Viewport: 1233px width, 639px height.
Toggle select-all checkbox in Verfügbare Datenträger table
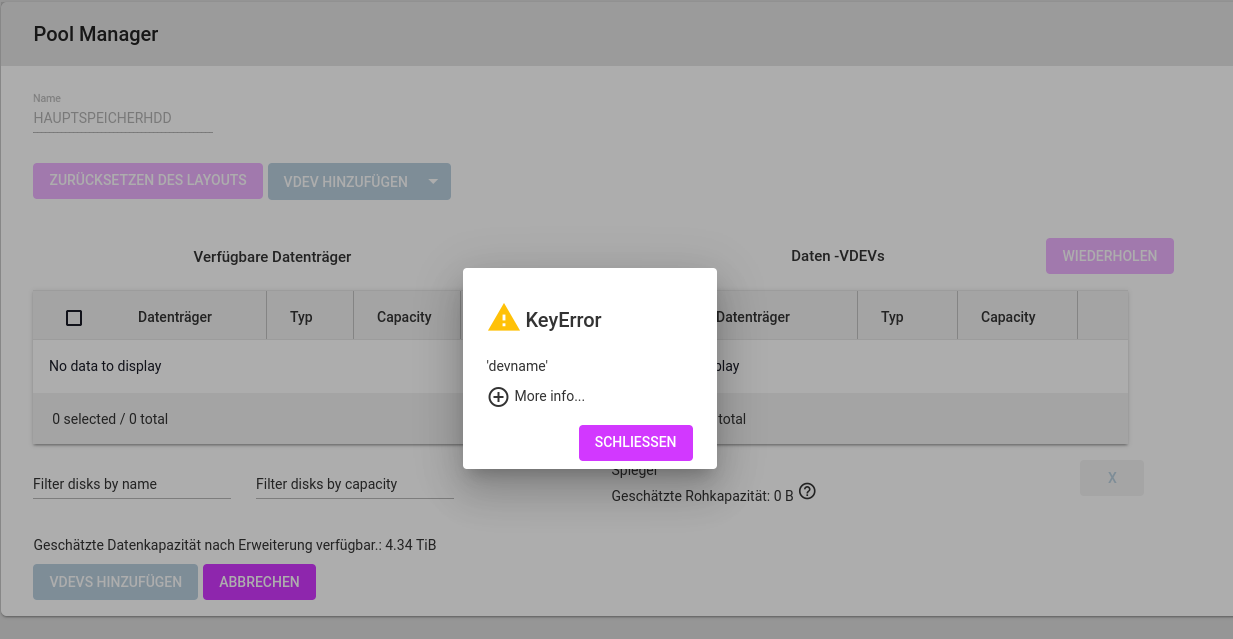click(x=74, y=318)
